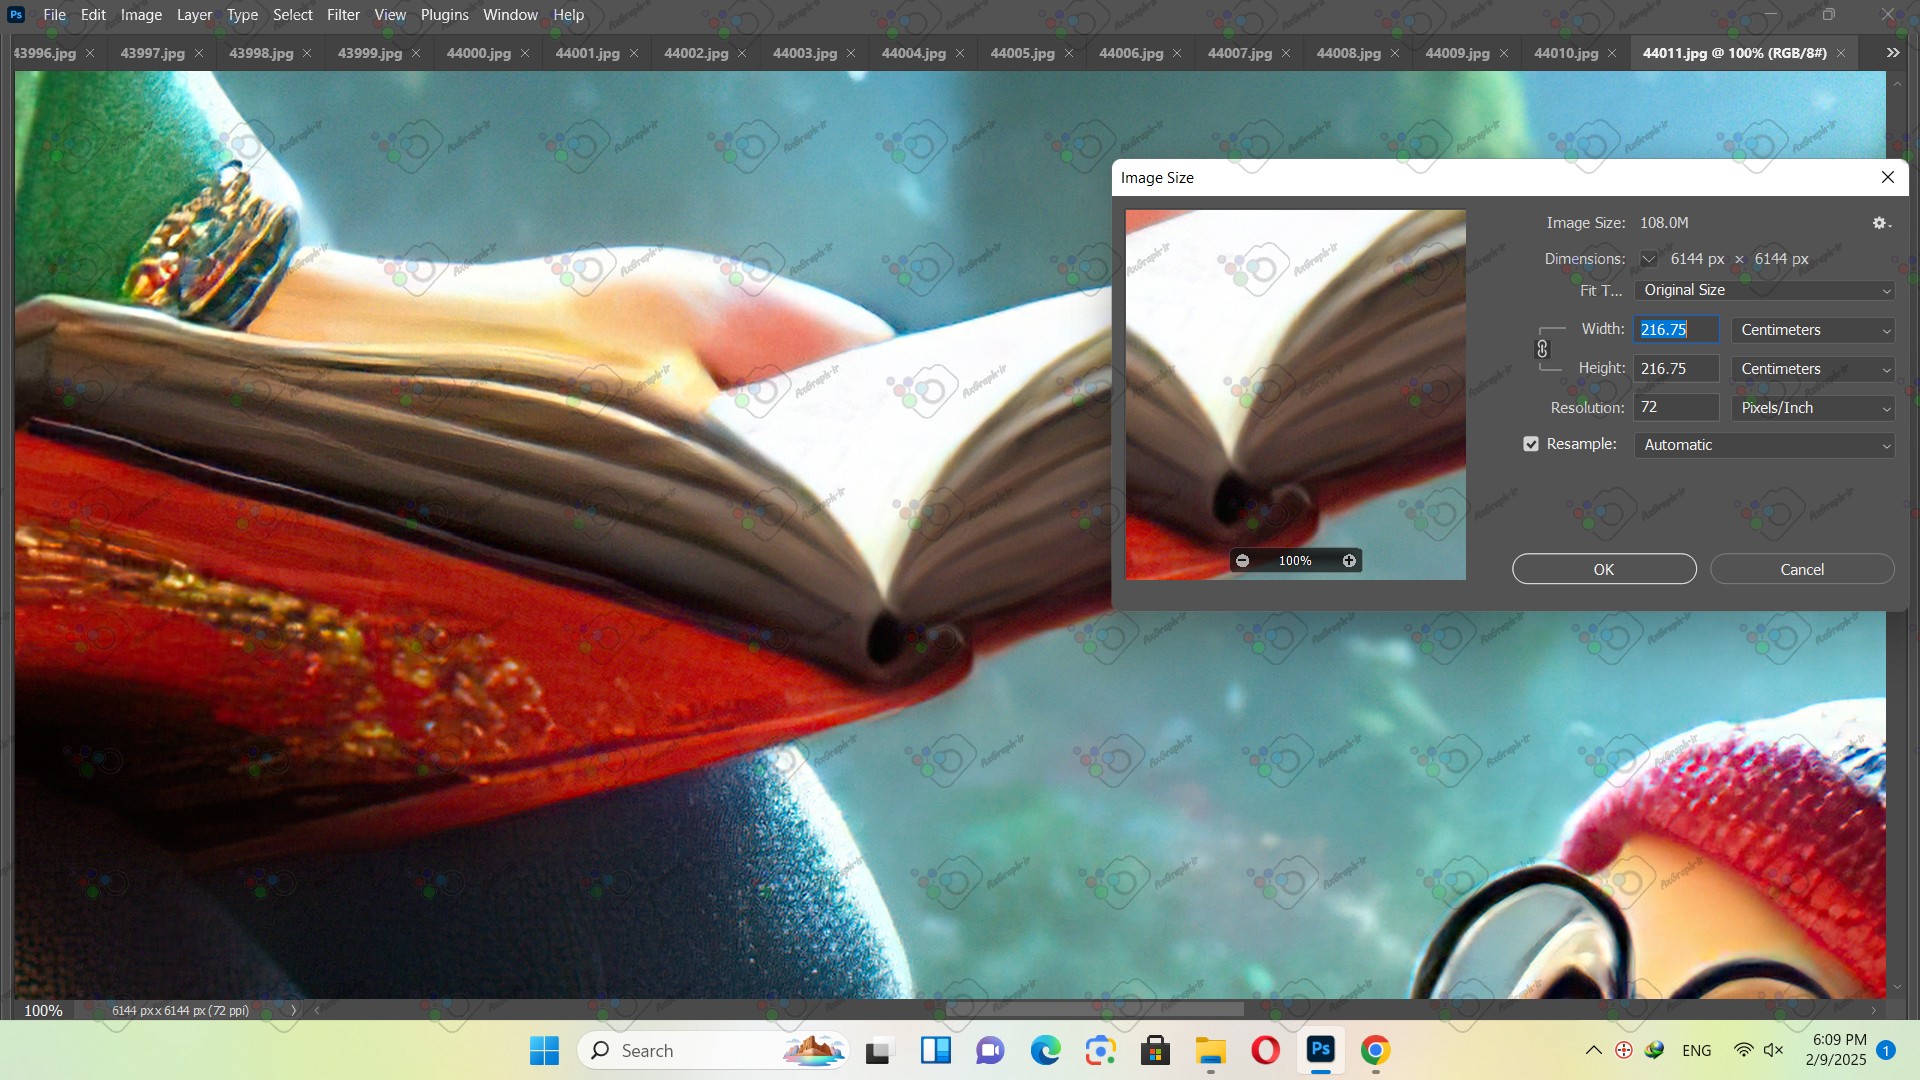Open Microsoft Edge from taskbar
Screen dimensions: 1920x1080
1046,1051
